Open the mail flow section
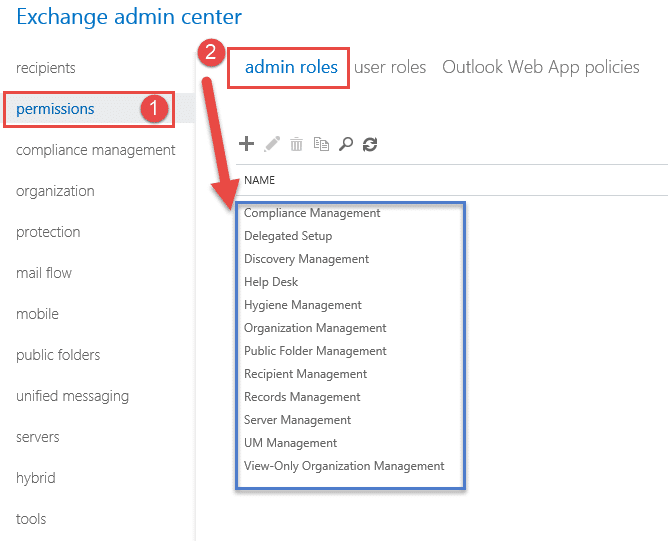Viewport: 668px width, 541px height. pyautogui.click(x=44, y=273)
